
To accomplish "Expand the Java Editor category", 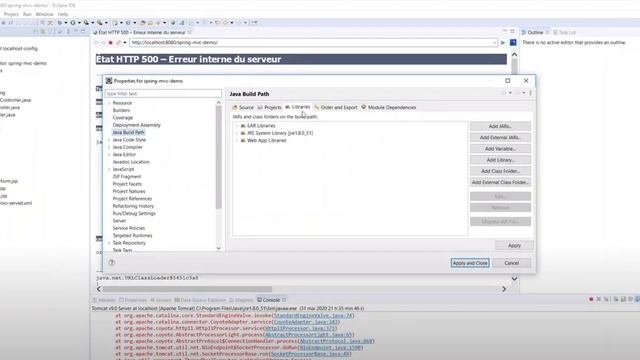I will 109,155.
